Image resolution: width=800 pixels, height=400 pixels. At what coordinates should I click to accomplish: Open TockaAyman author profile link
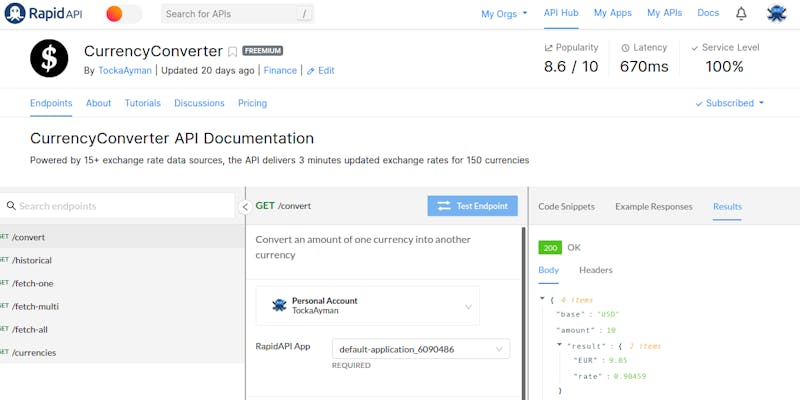coord(125,70)
